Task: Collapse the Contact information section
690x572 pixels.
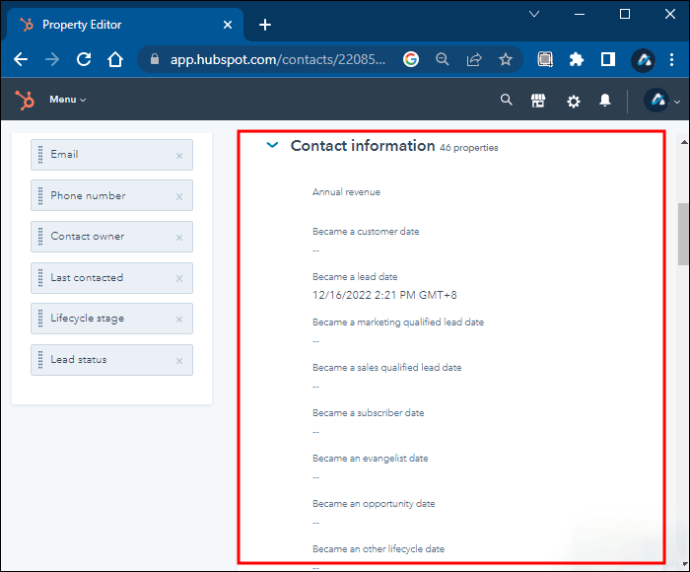Action: pyautogui.click(x=271, y=146)
